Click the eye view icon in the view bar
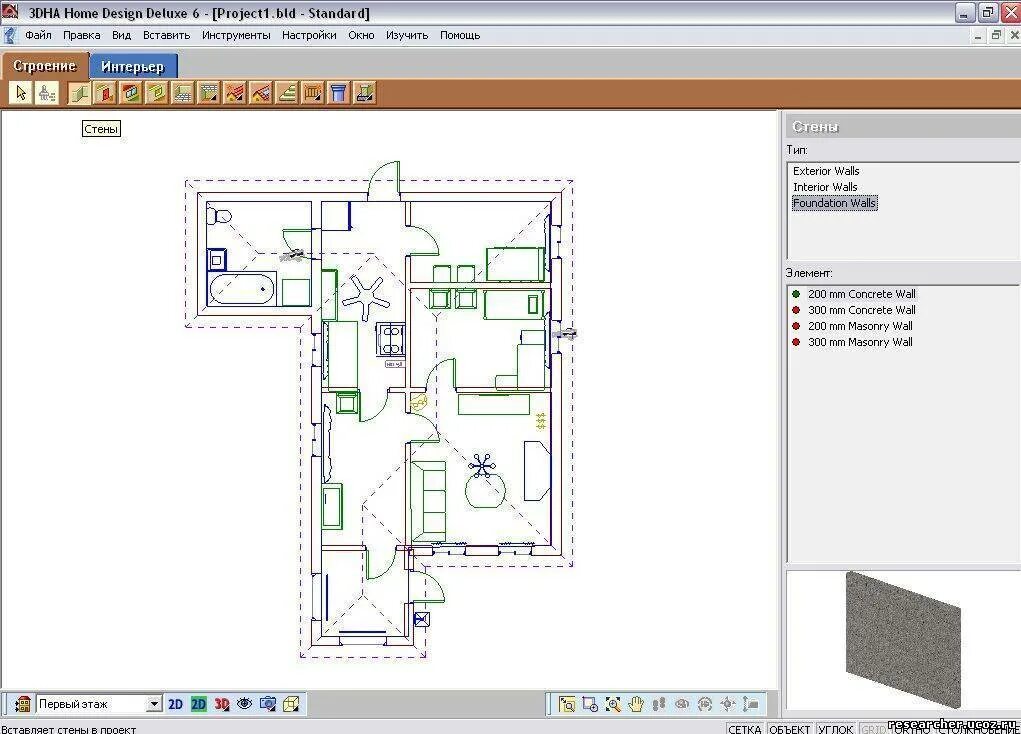The image size is (1021, 734). click(x=245, y=703)
